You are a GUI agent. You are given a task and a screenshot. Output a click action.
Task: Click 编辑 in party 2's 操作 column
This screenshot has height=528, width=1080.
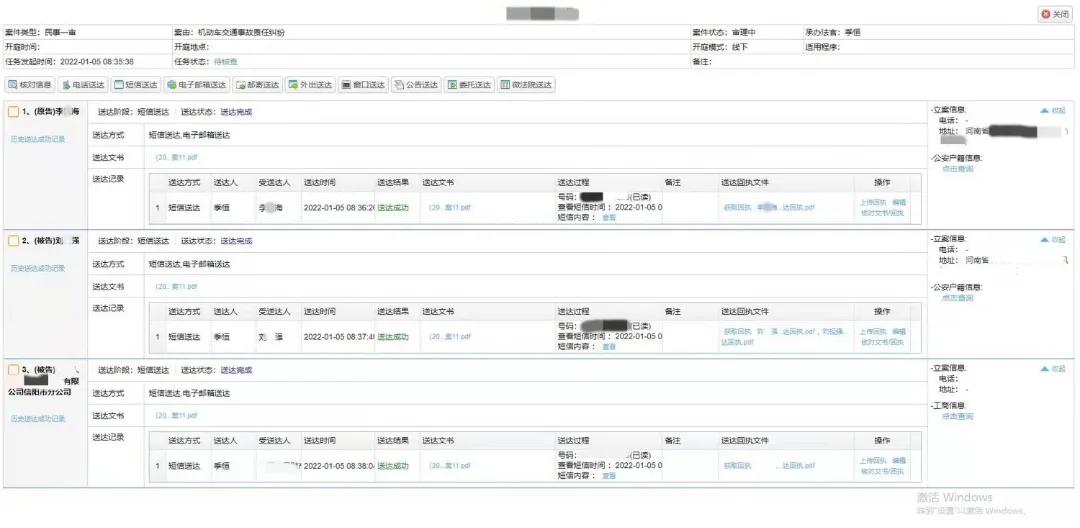[x=899, y=332]
